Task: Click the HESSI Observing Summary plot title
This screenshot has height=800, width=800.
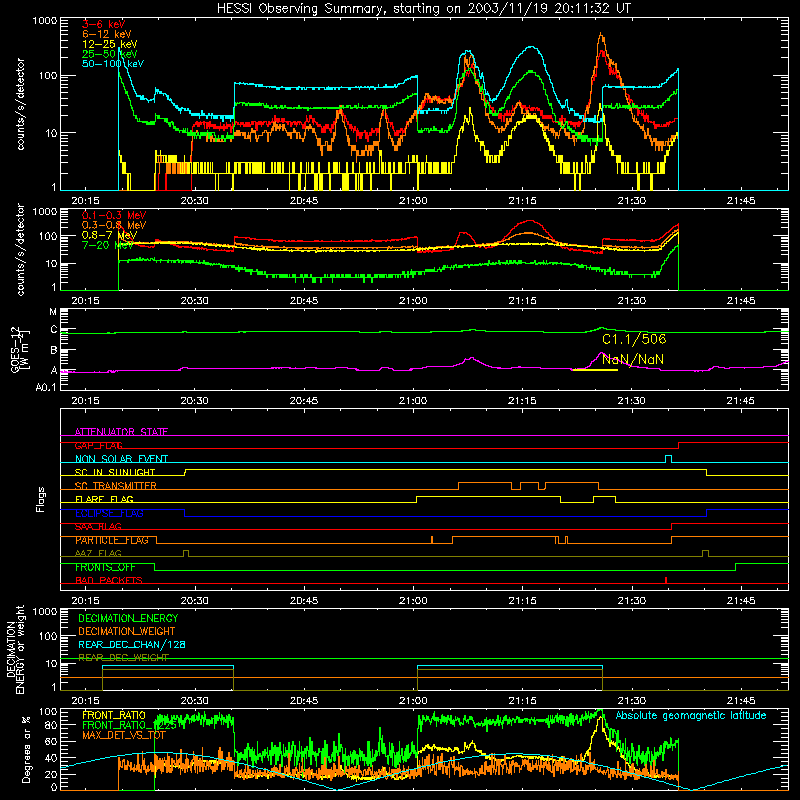Action: [x=424, y=9]
